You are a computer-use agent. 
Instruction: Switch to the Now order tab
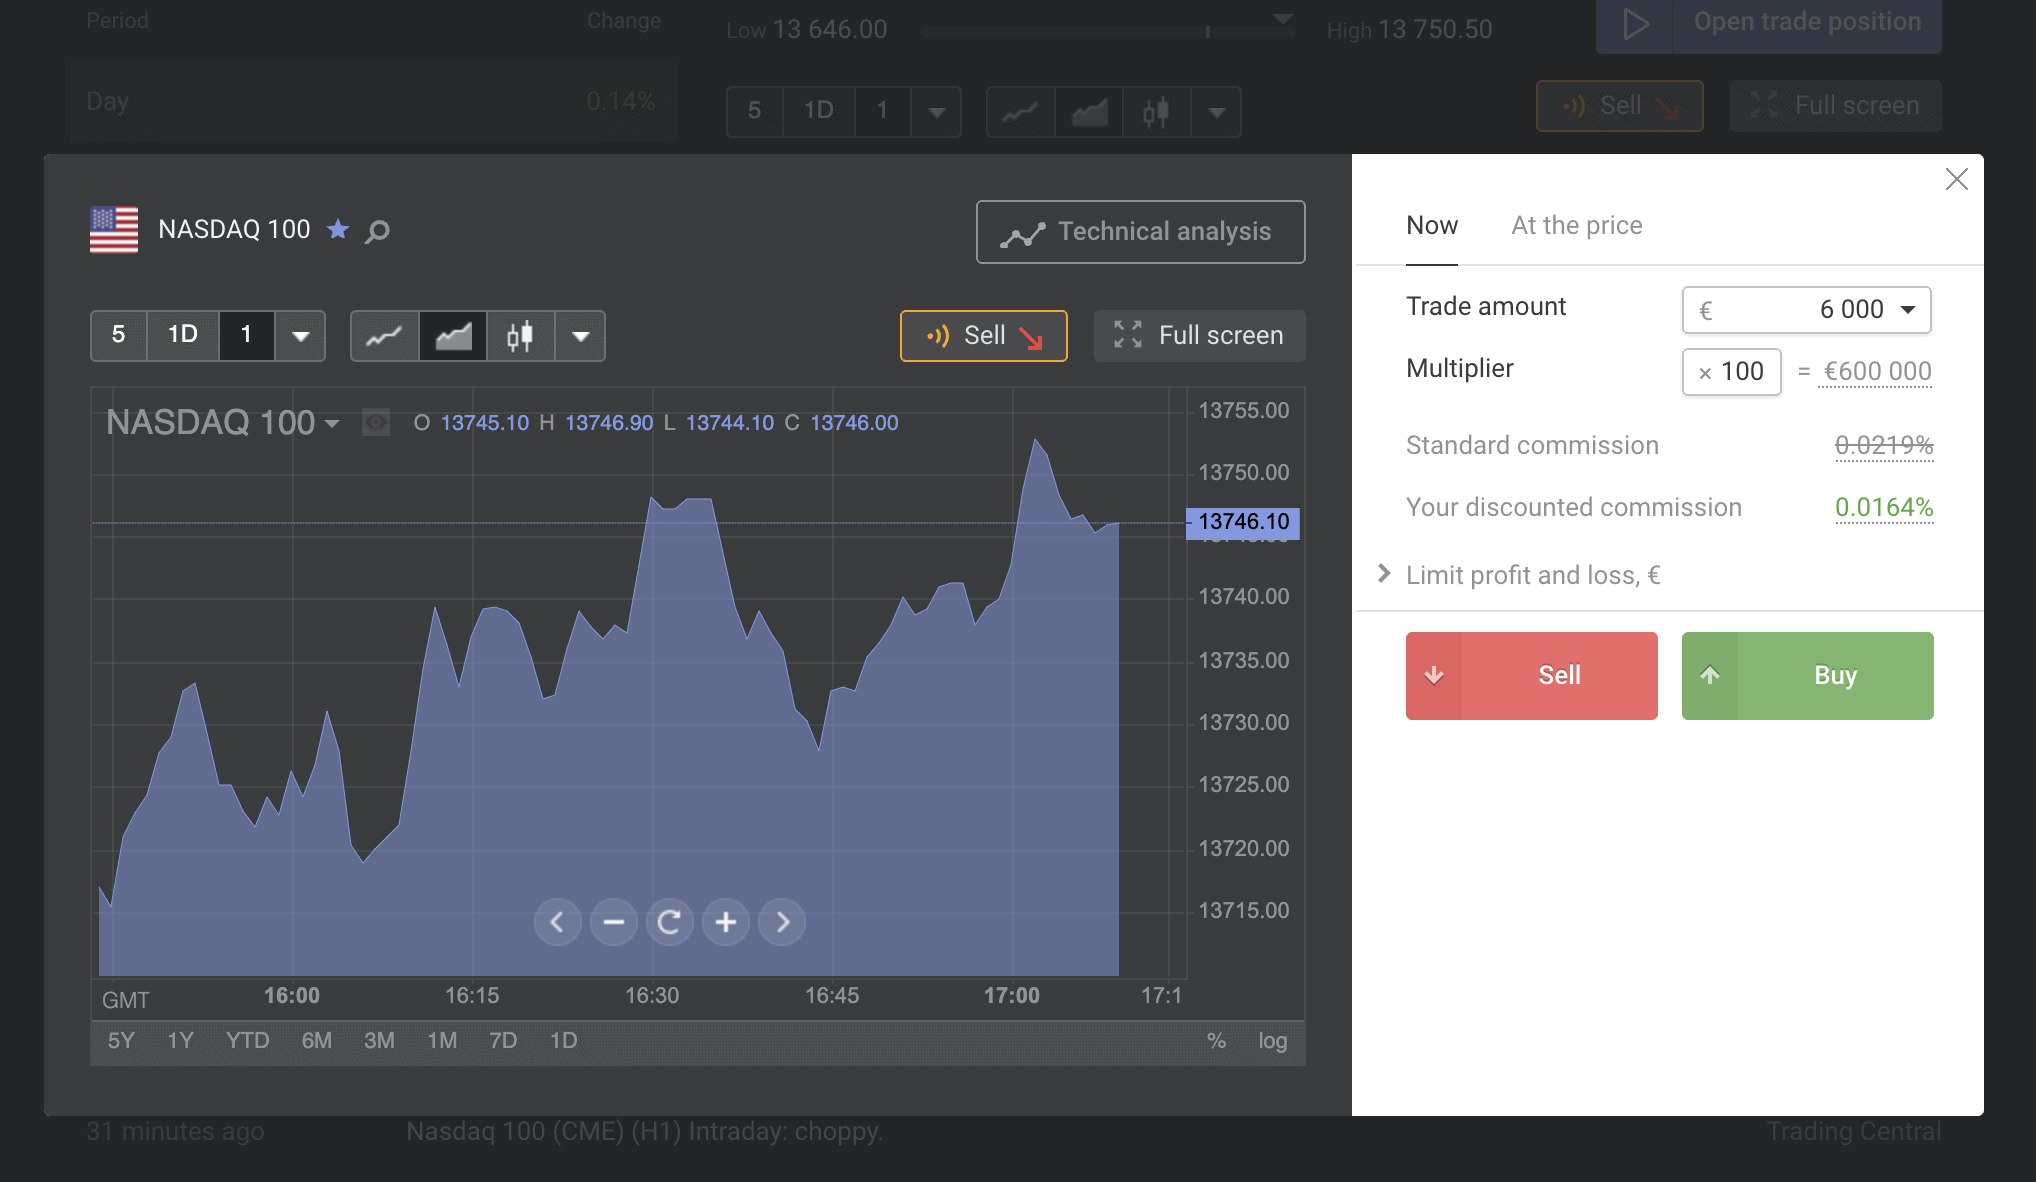click(1432, 226)
